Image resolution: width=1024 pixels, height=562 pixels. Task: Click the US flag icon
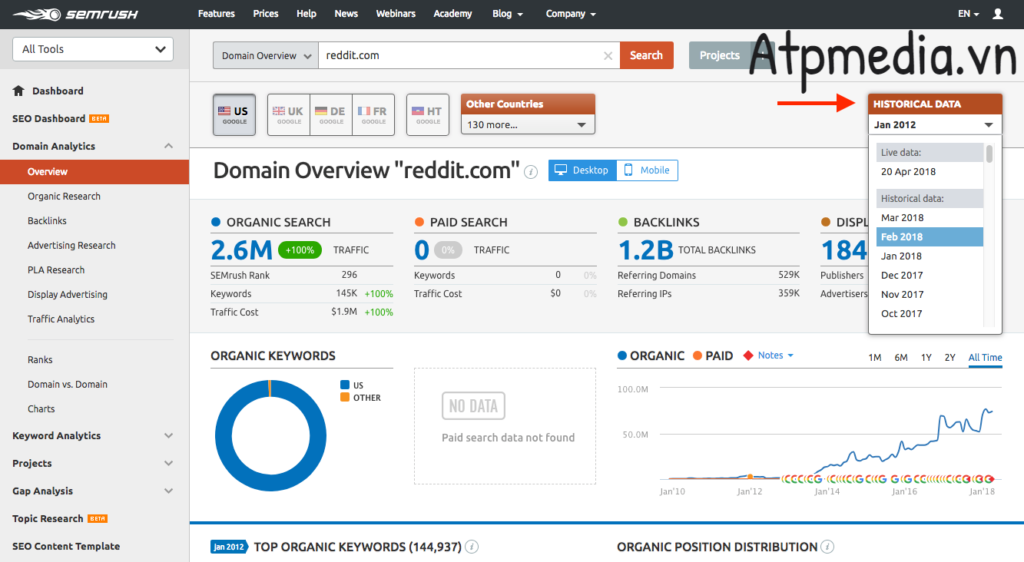(x=224, y=111)
